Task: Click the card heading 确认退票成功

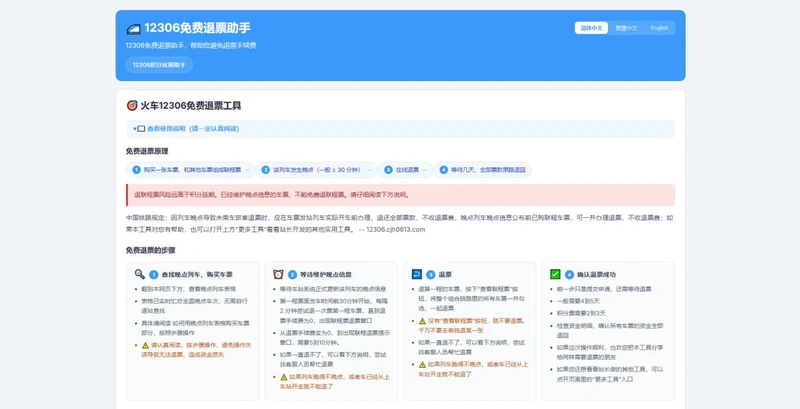Action: (x=596, y=275)
